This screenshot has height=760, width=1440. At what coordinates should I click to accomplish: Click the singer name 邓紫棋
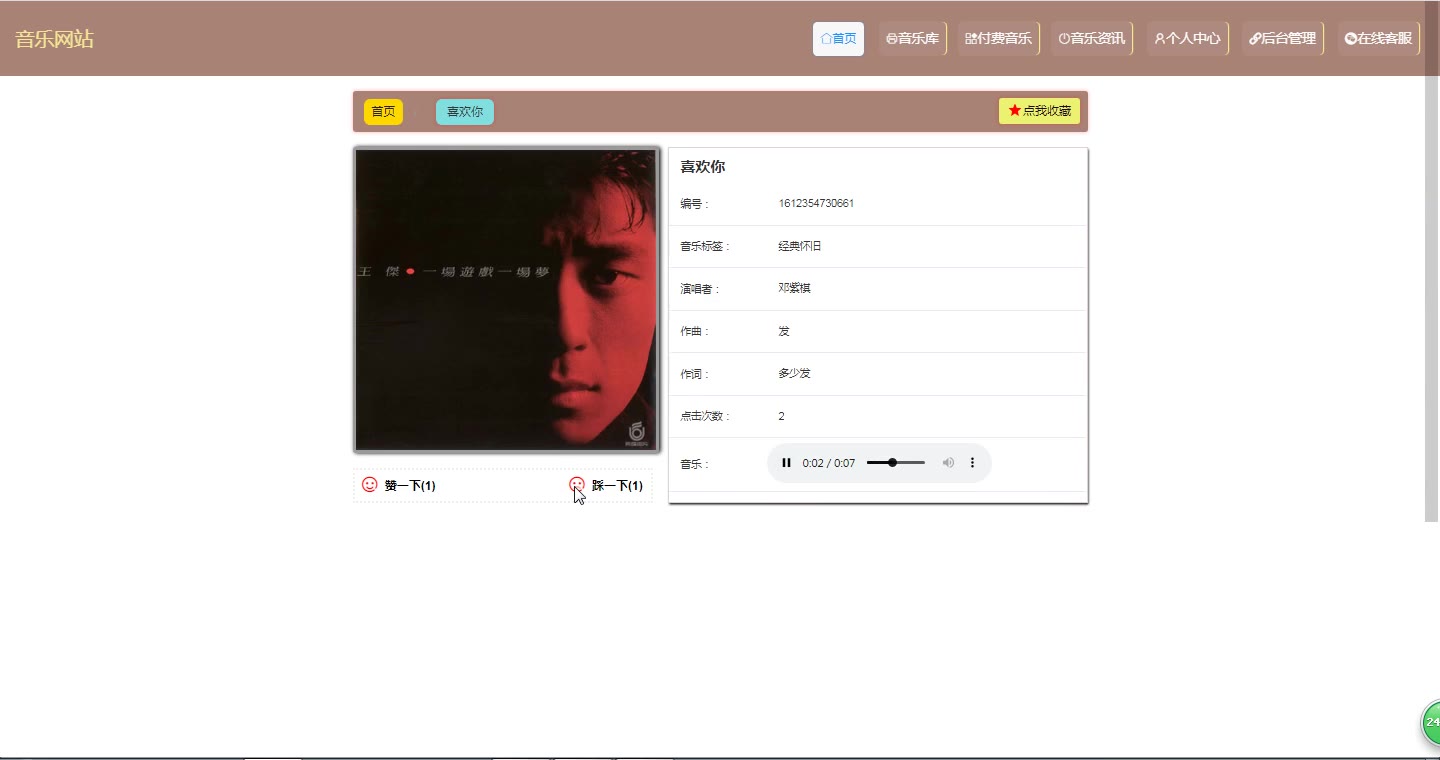[x=794, y=288]
